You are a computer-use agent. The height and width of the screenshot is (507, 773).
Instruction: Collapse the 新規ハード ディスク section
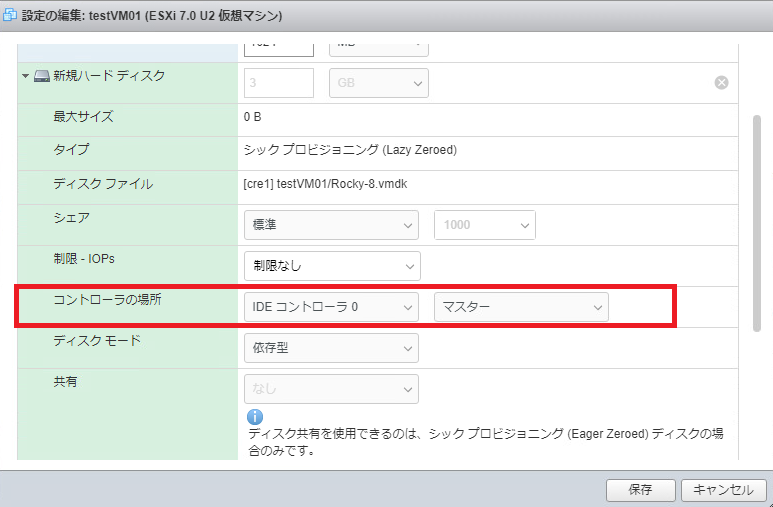point(25,76)
